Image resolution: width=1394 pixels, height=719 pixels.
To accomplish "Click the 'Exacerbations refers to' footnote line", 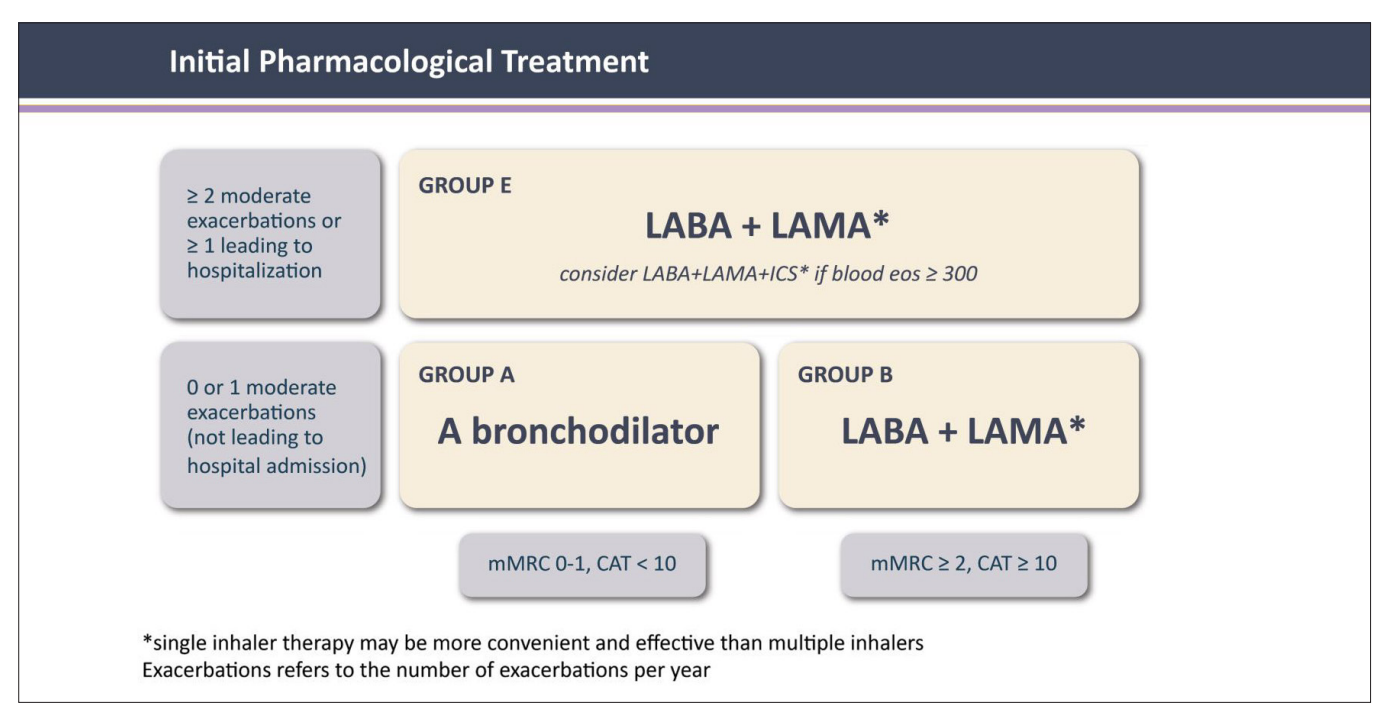I will (426, 670).
